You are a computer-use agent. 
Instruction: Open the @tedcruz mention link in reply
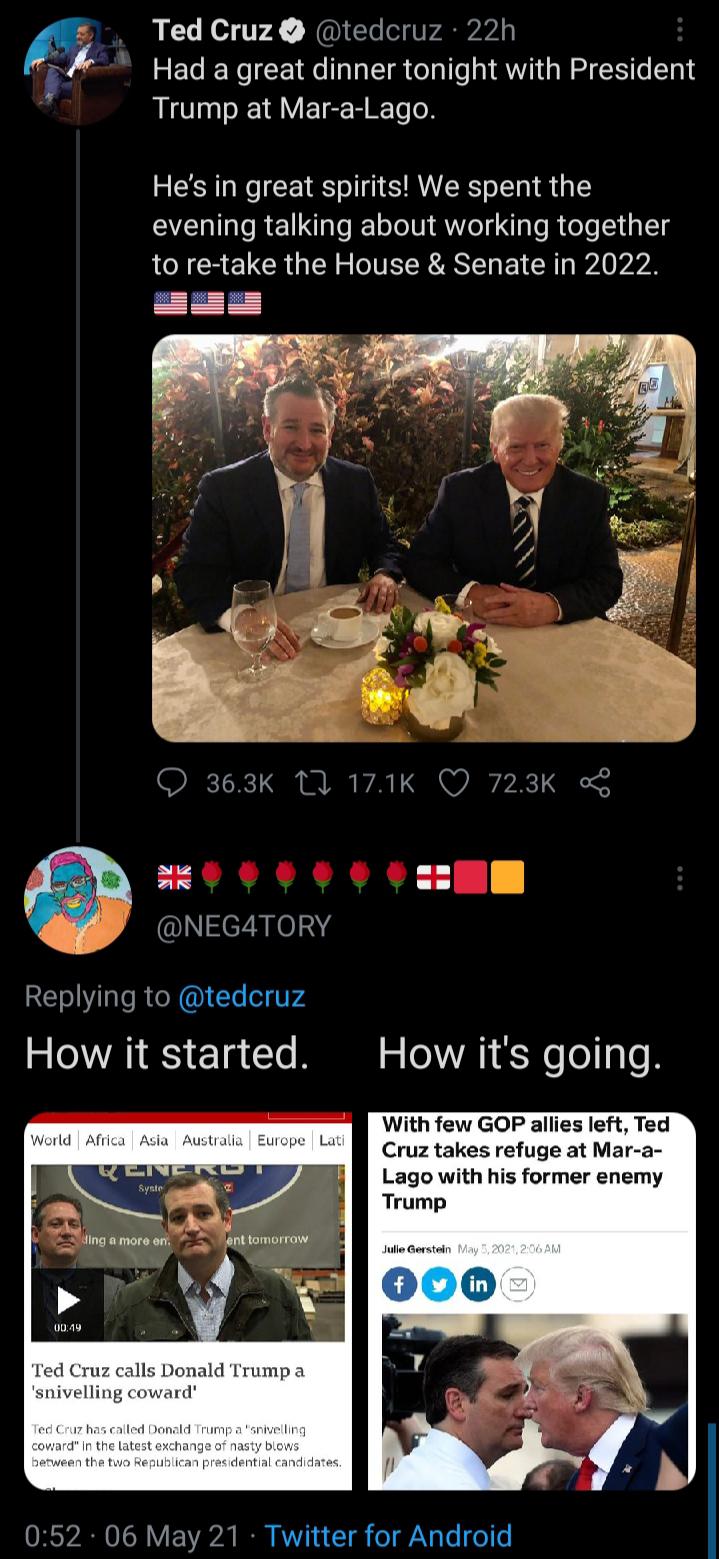pos(241,996)
